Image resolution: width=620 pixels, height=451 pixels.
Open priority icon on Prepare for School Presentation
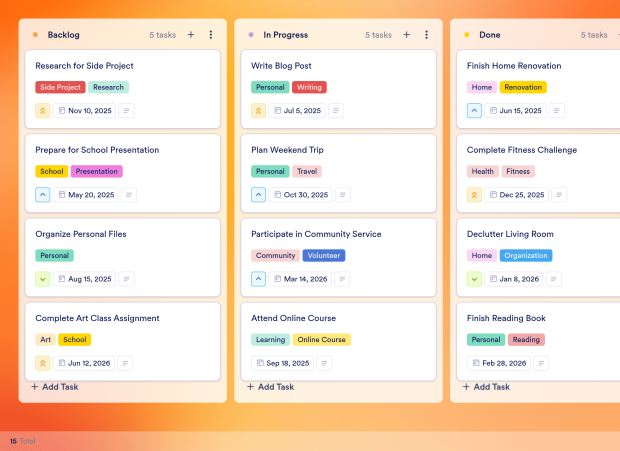click(x=43, y=195)
